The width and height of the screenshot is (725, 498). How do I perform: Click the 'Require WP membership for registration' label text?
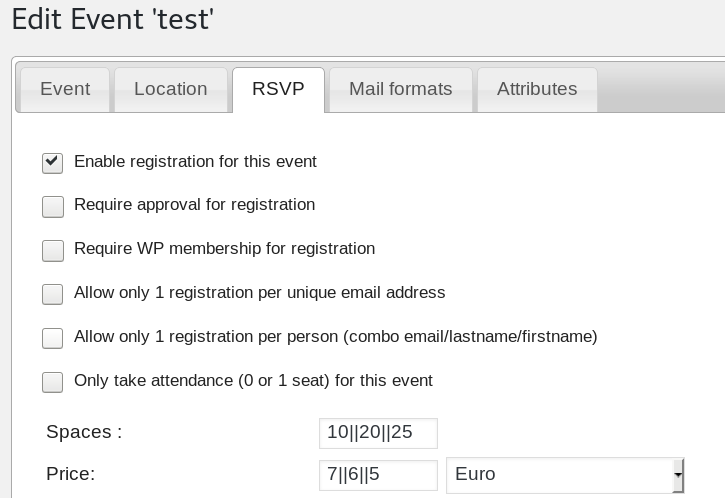[x=224, y=249]
